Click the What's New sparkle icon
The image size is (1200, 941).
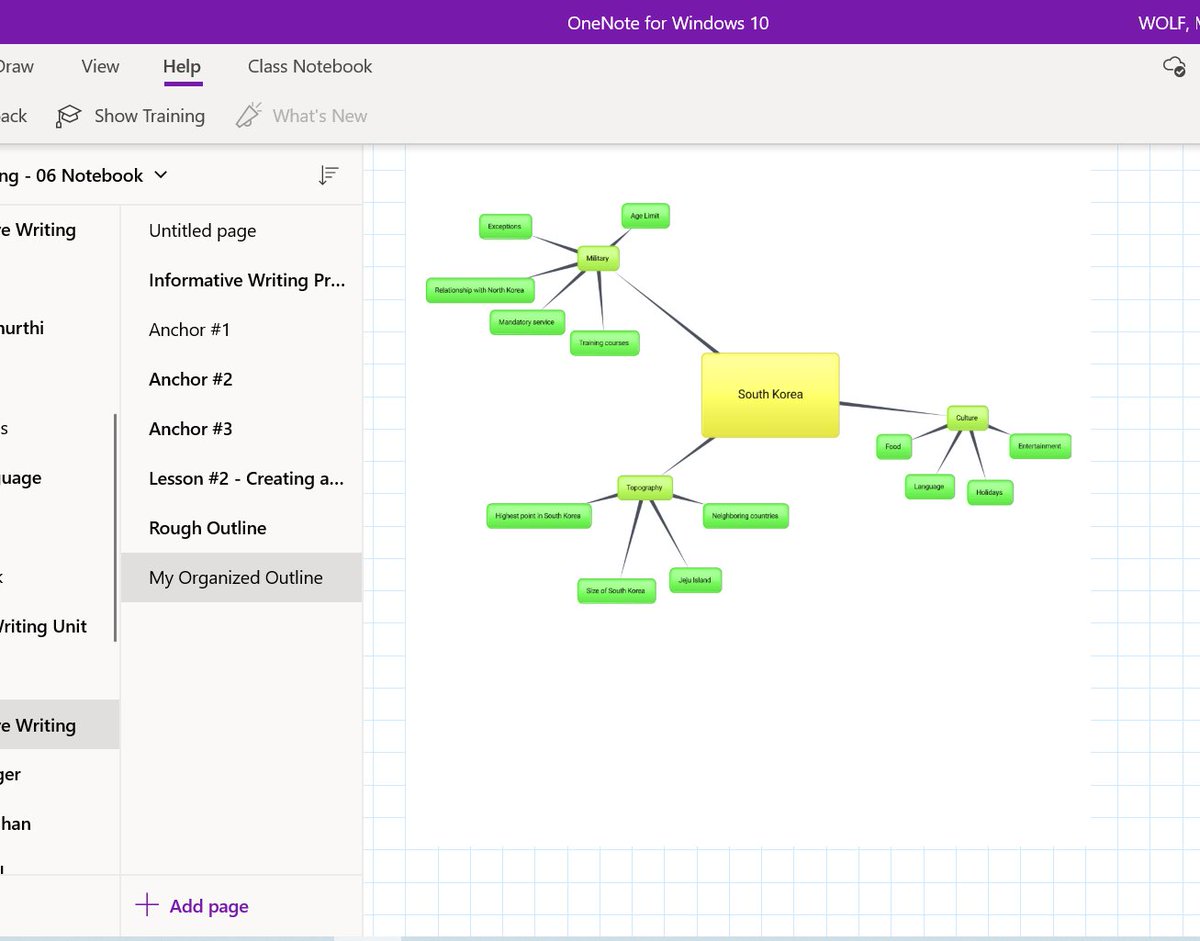[x=248, y=115]
